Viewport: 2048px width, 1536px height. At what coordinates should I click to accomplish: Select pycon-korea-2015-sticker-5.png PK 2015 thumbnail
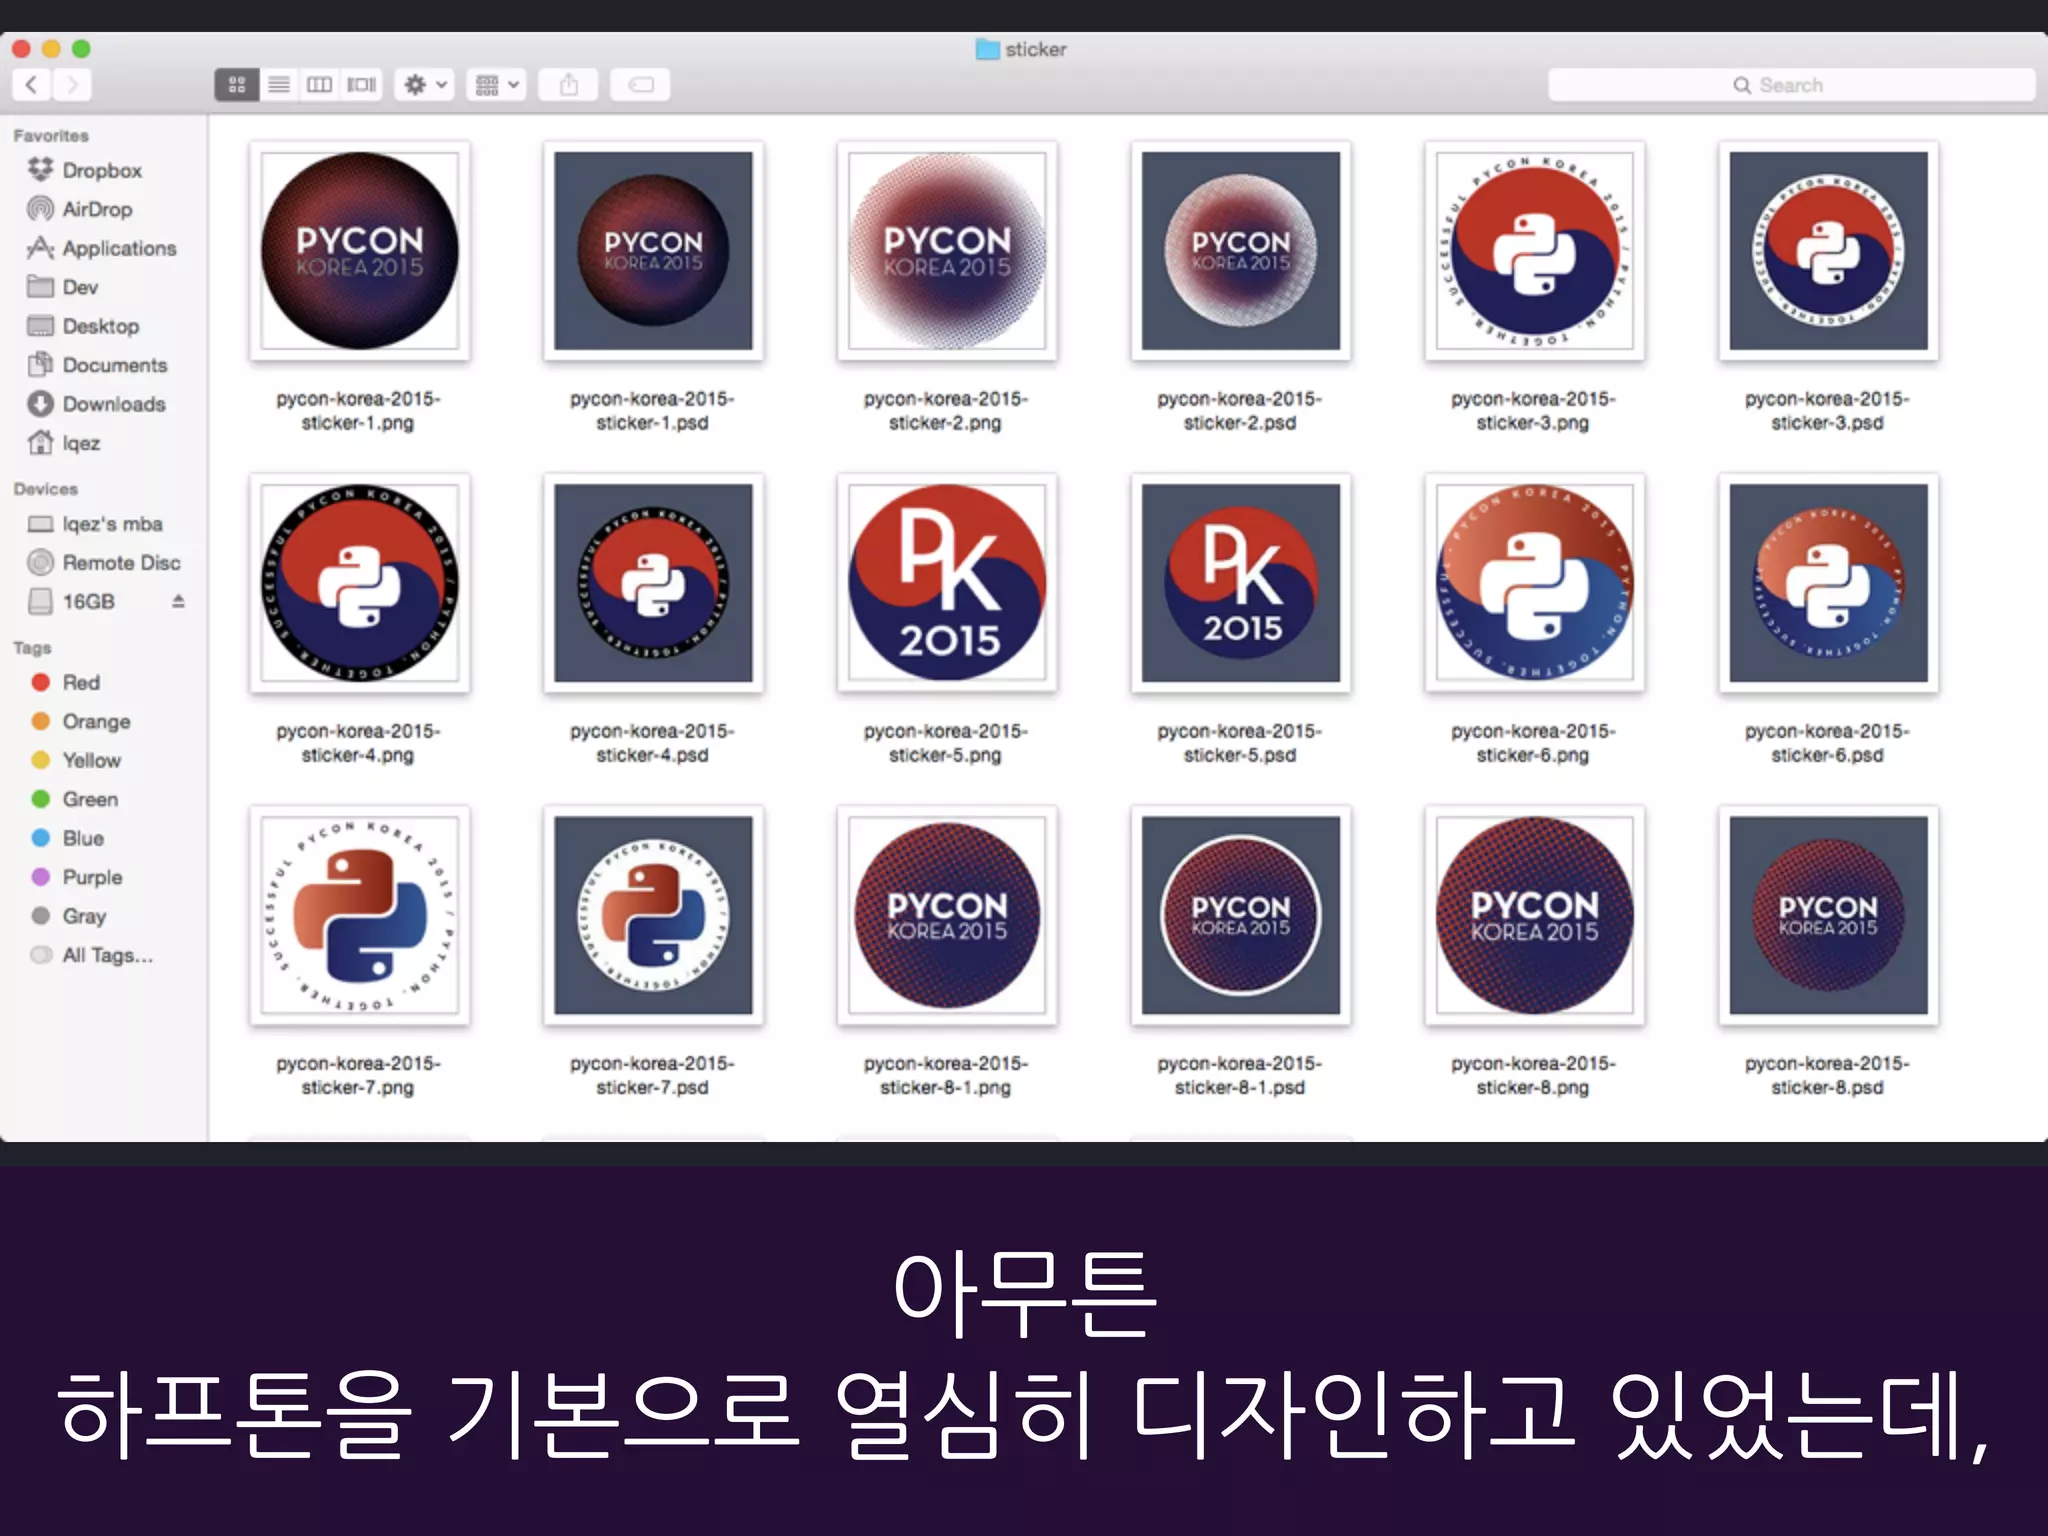point(947,583)
